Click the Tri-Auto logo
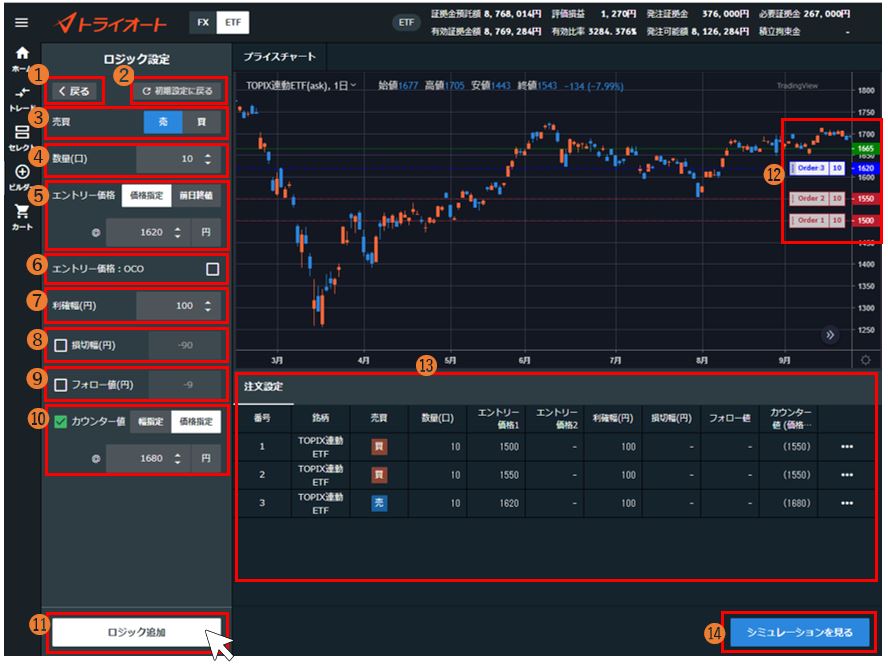888x668 pixels. click(x=112, y=23)
